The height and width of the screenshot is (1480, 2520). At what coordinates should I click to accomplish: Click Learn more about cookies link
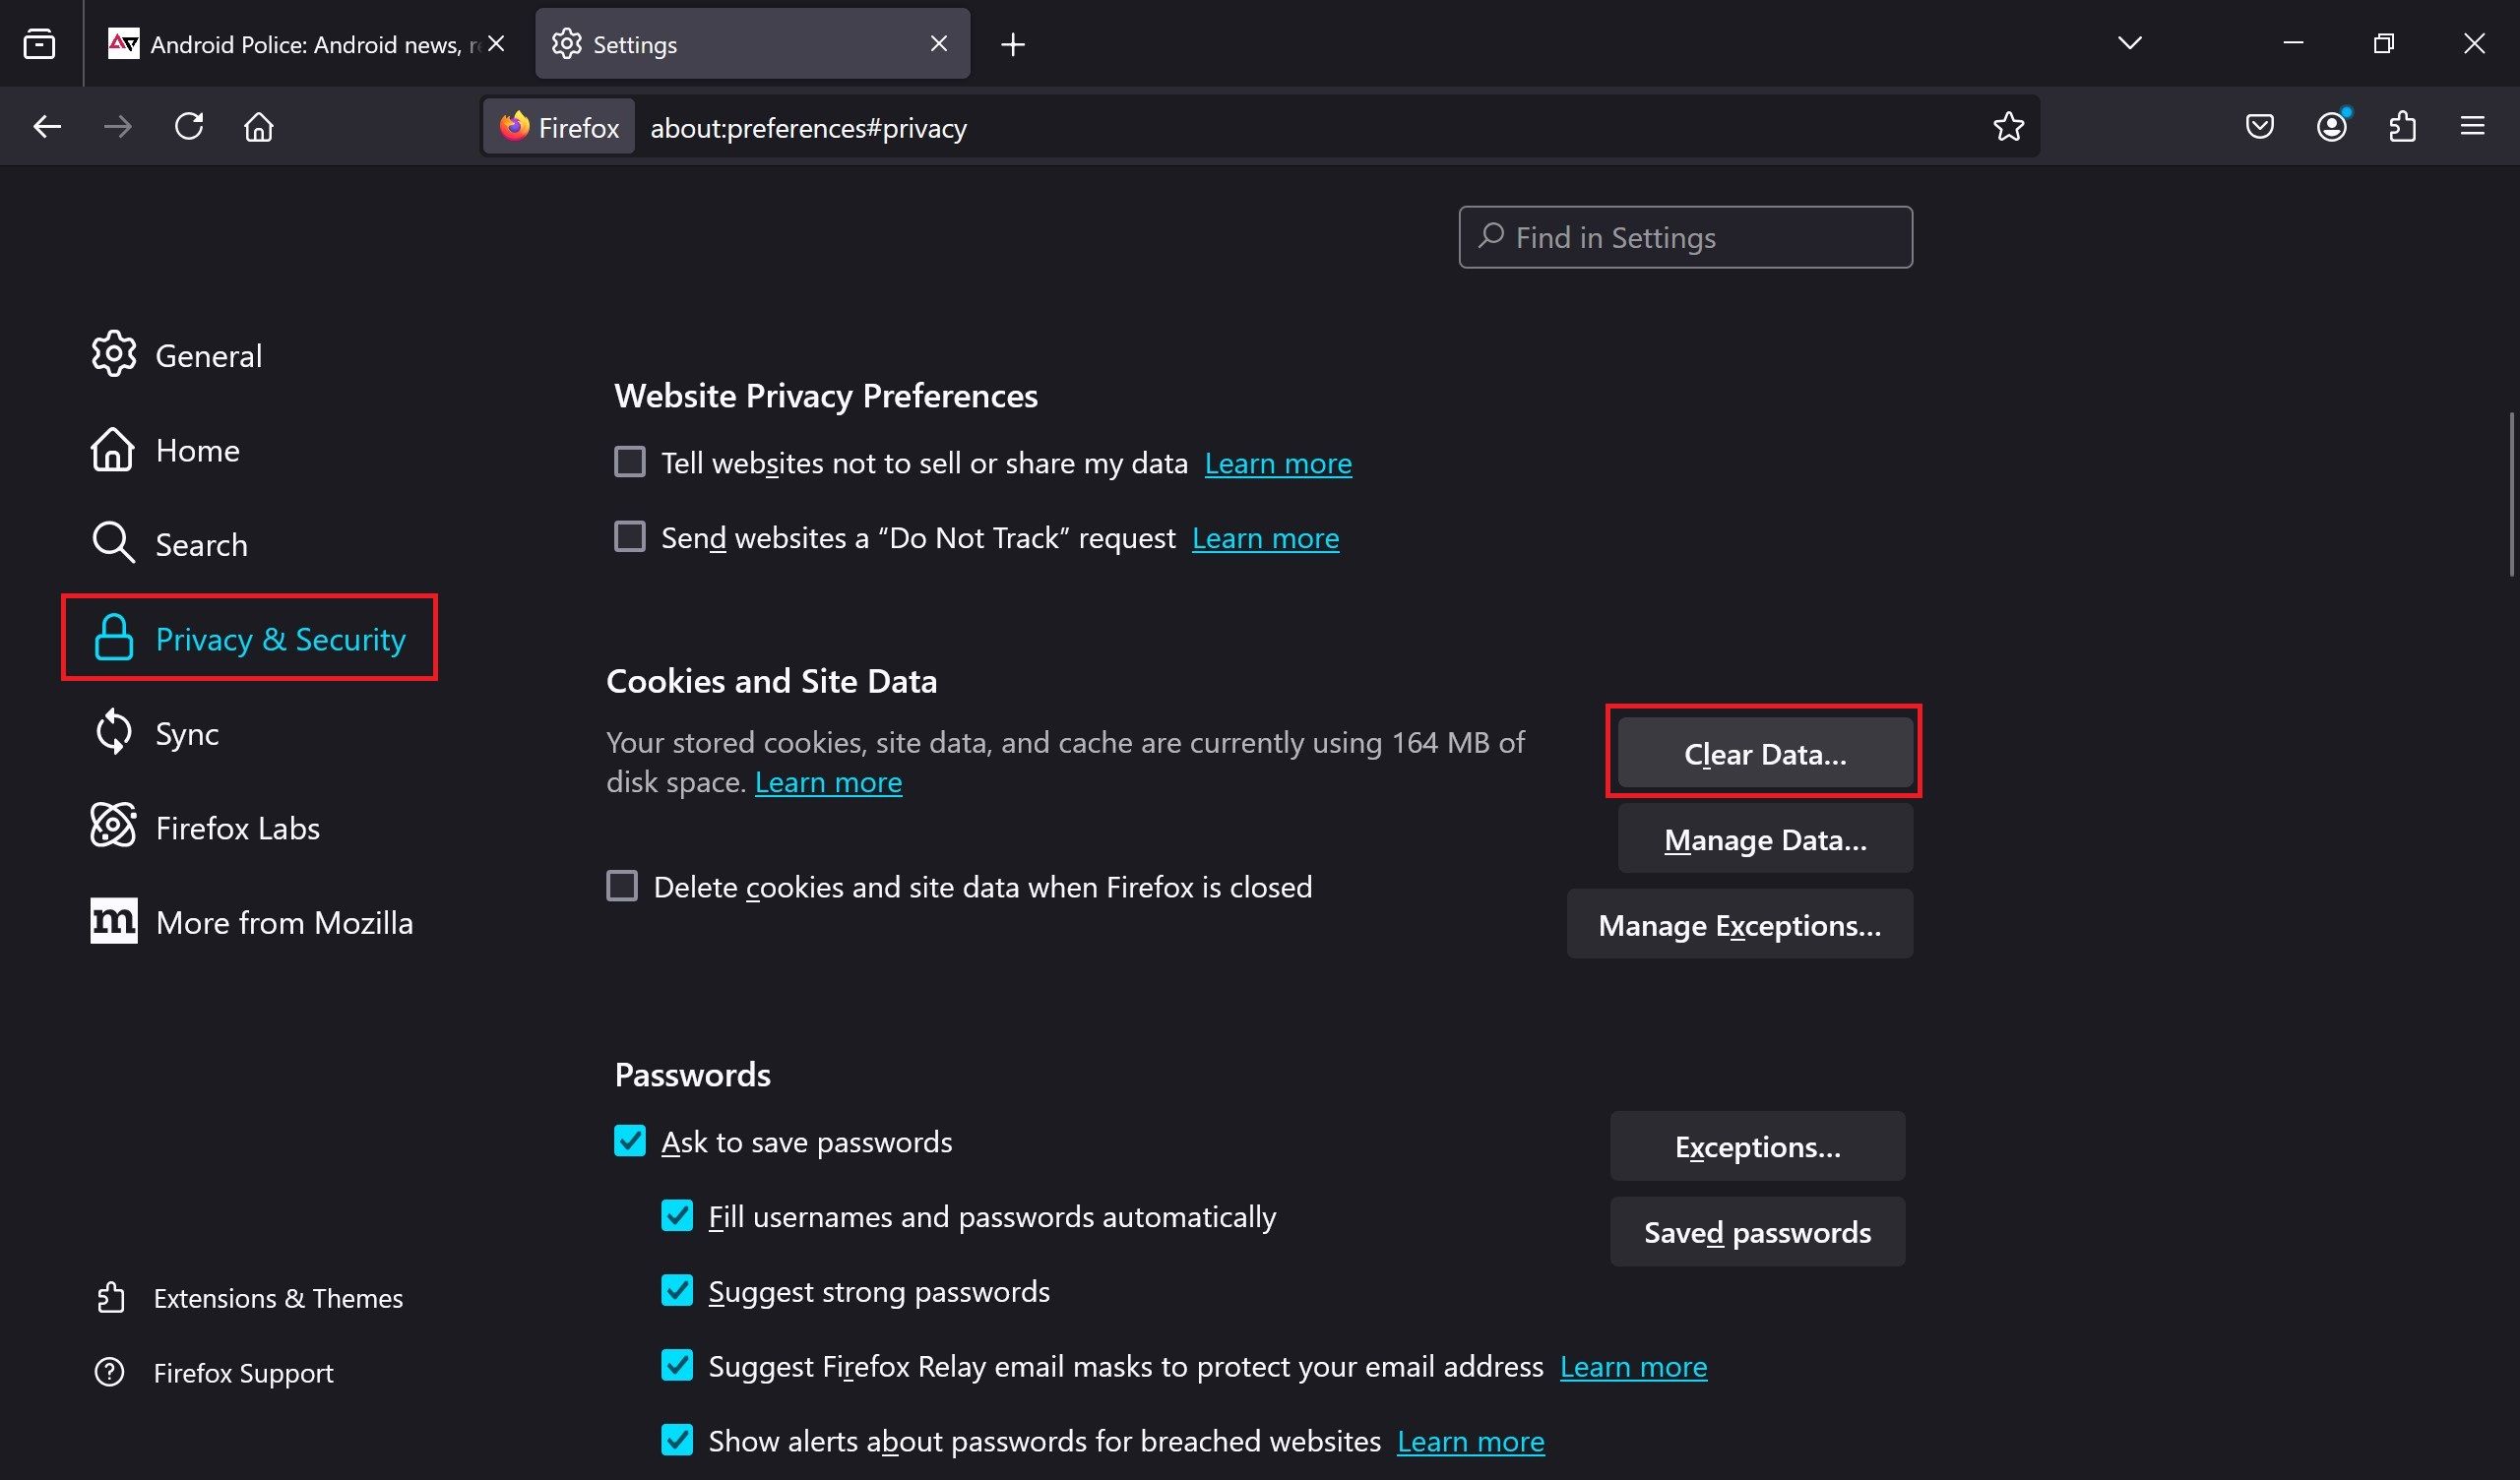click(828, 782)
